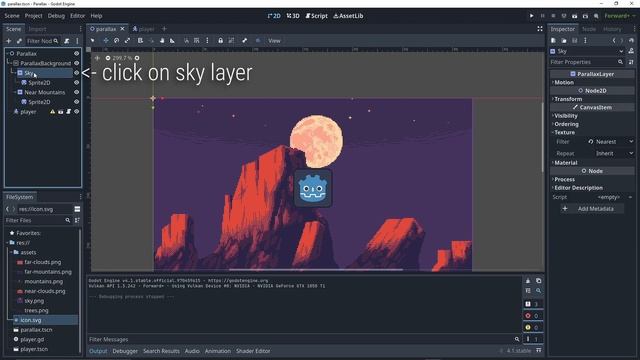
Task: Create a new resource in Inspector
Action: tap(553, 40)
